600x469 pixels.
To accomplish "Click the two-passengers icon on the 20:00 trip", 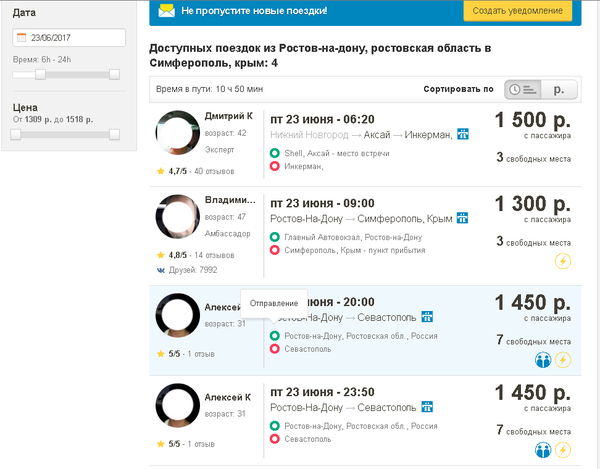I will coord(543,361).
